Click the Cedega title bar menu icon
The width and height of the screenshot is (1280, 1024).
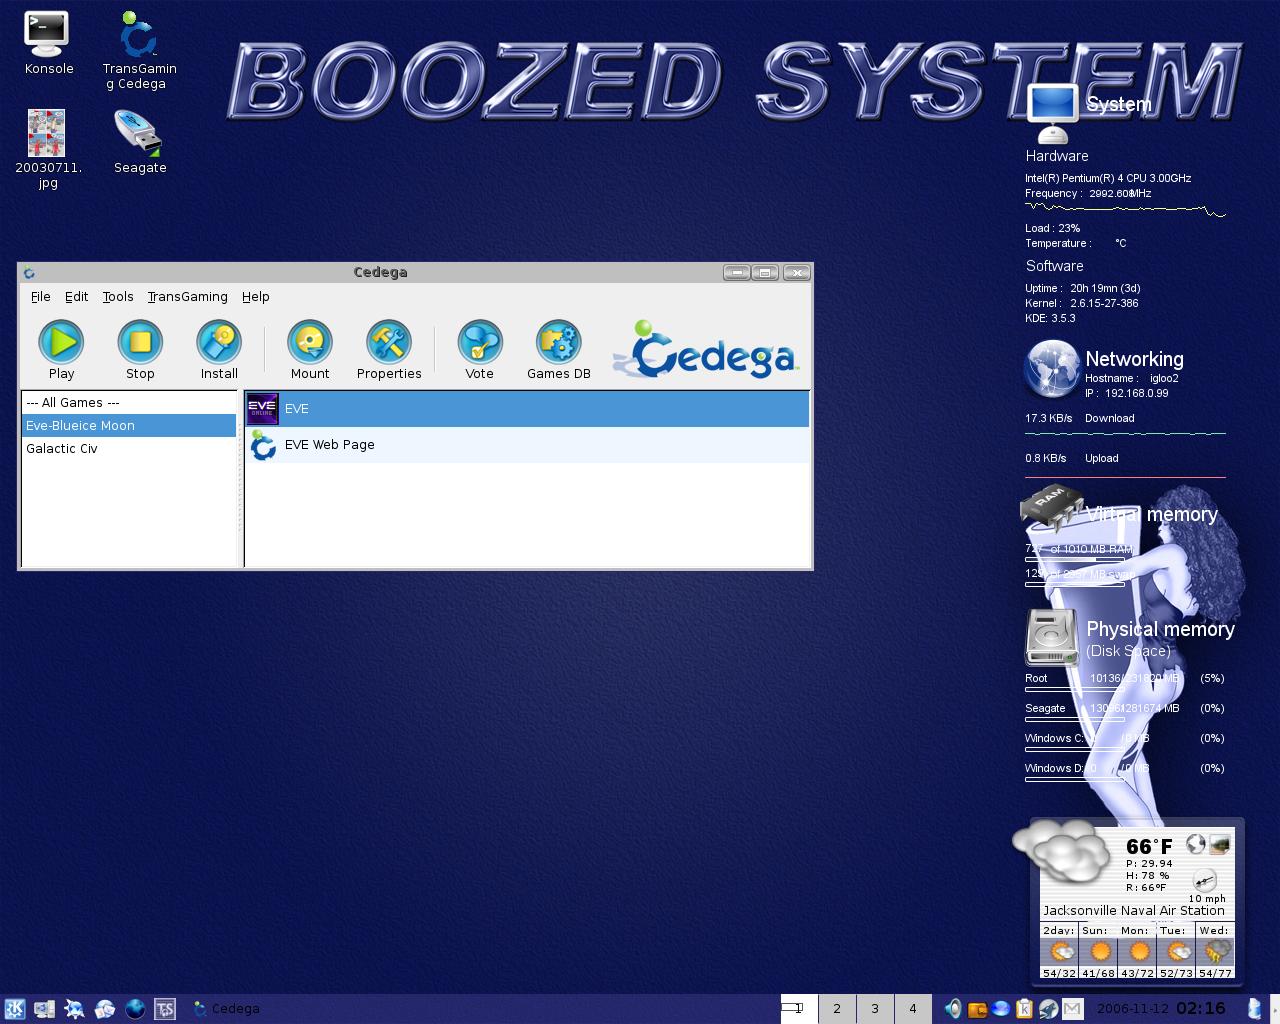tap(29, 273)
